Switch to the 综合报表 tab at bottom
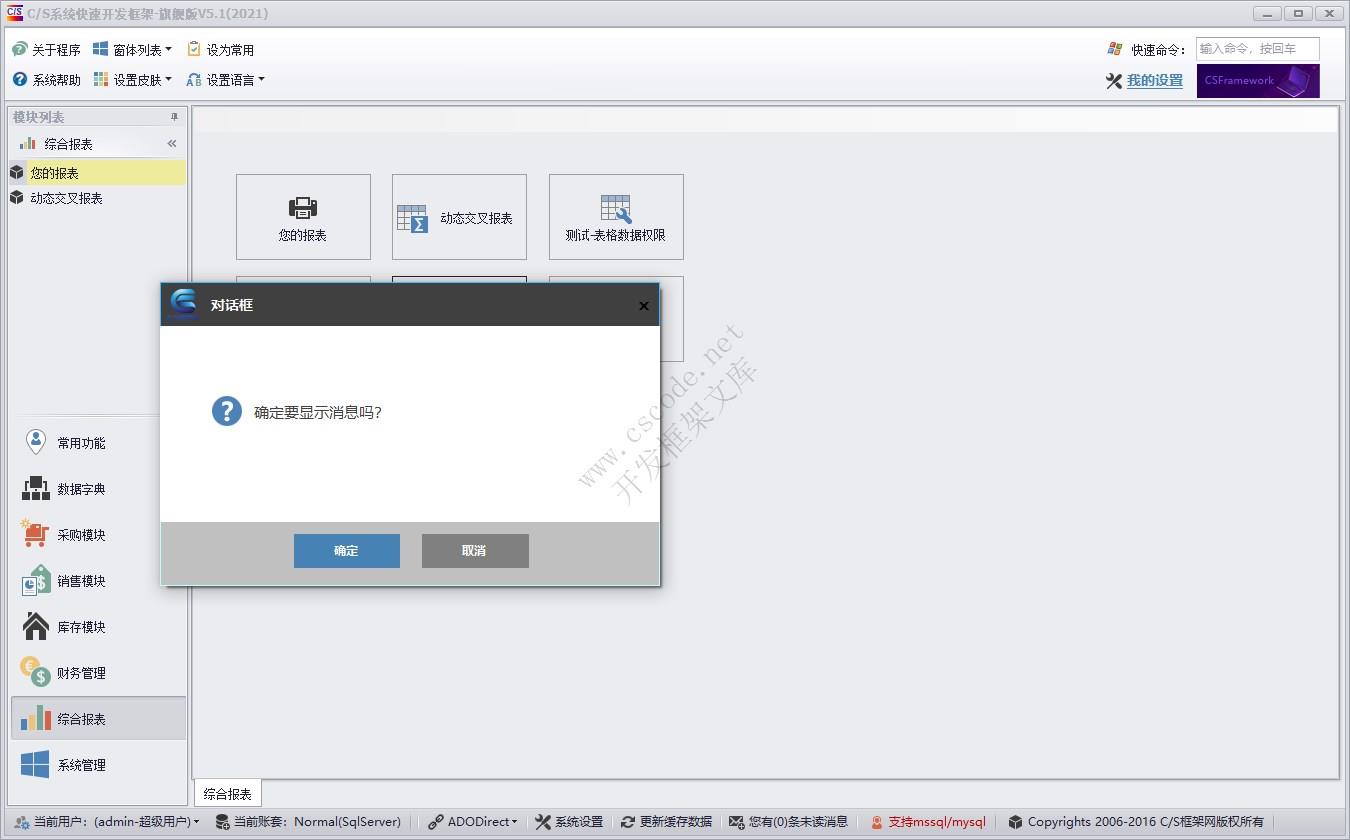Viewport: 1350px width, 840px height. click(227, 793)
